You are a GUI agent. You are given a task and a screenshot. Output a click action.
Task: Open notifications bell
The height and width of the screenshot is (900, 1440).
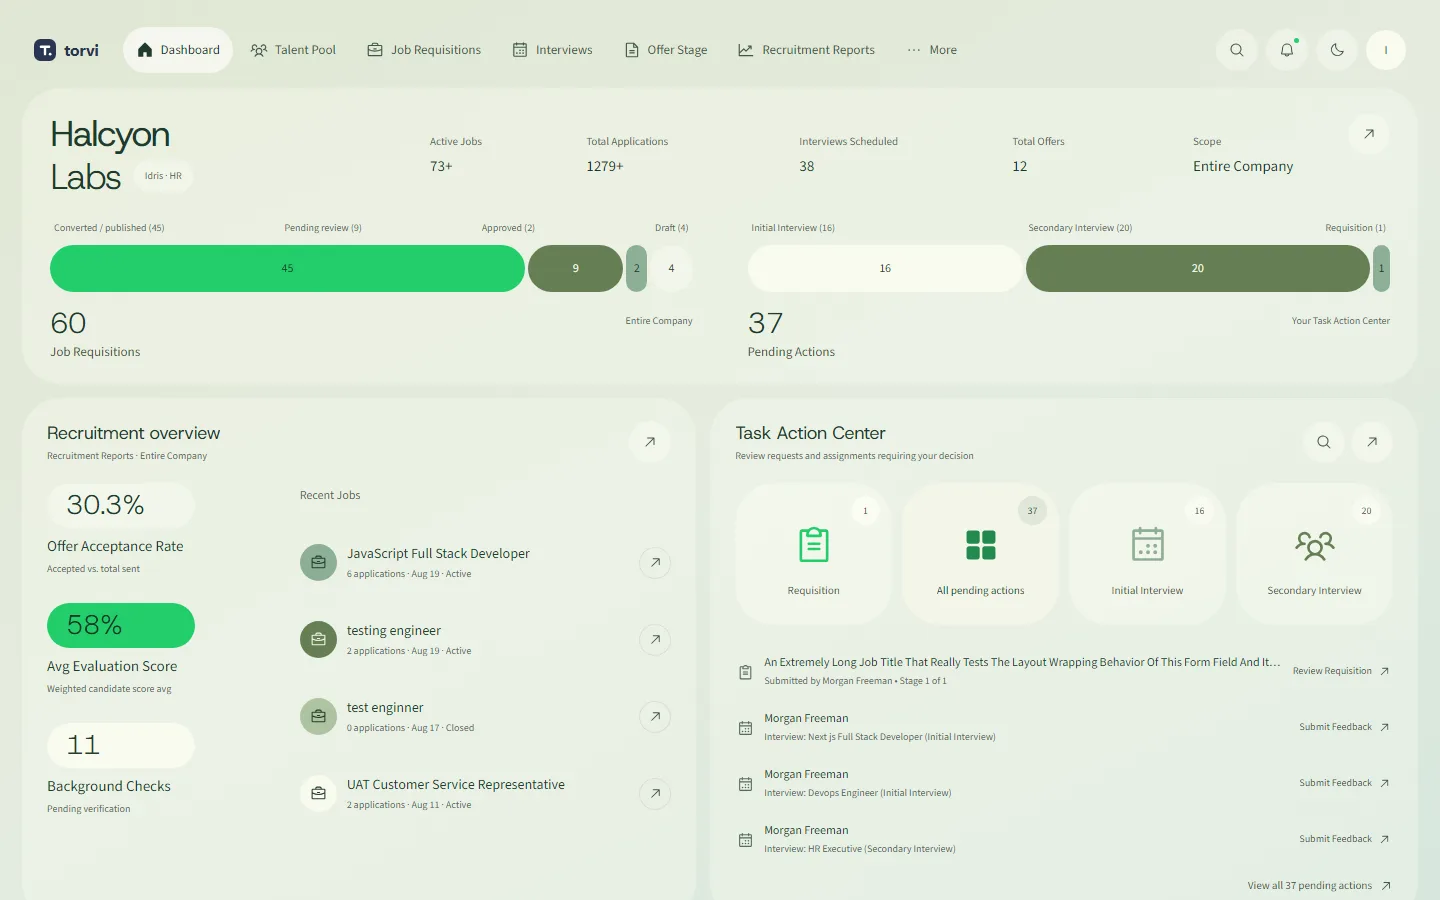tap(1287, 50)
